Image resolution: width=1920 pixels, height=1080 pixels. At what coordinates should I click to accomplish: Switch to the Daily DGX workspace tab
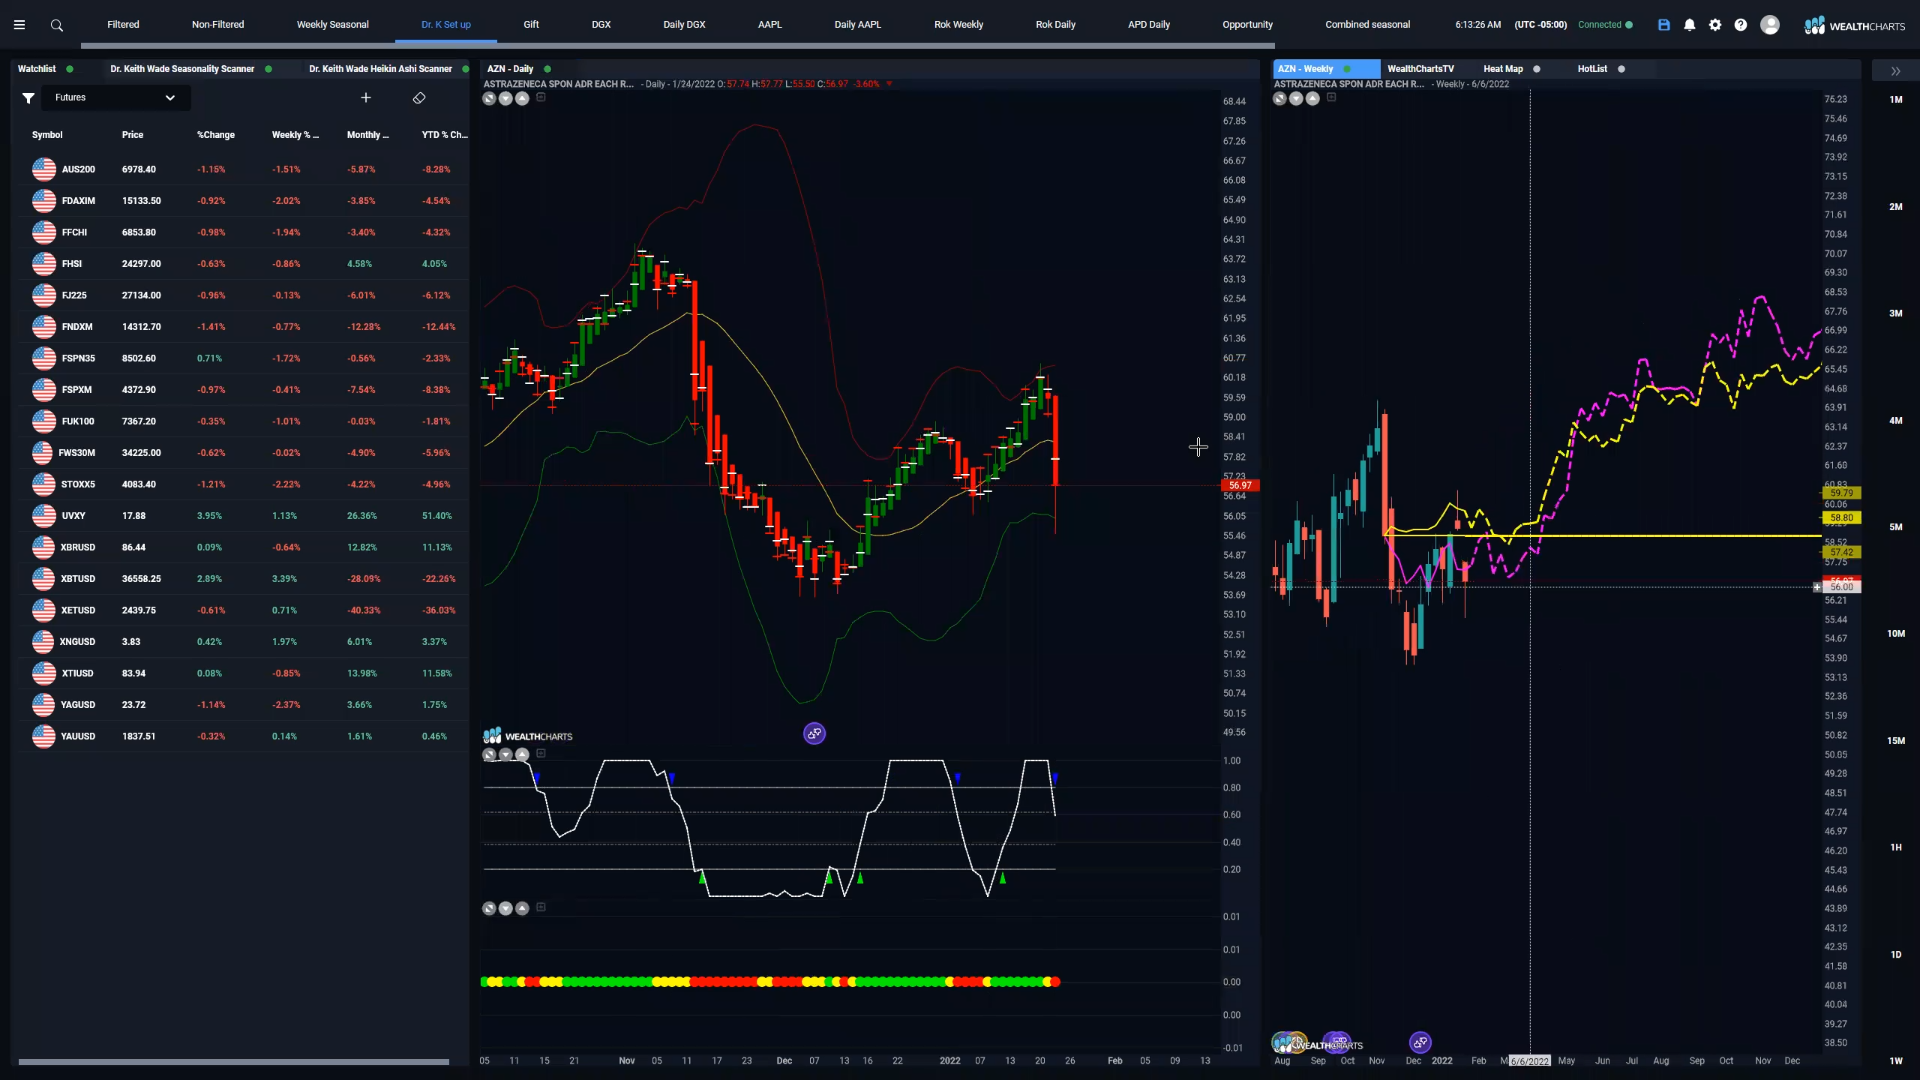(x=684, y=25)
